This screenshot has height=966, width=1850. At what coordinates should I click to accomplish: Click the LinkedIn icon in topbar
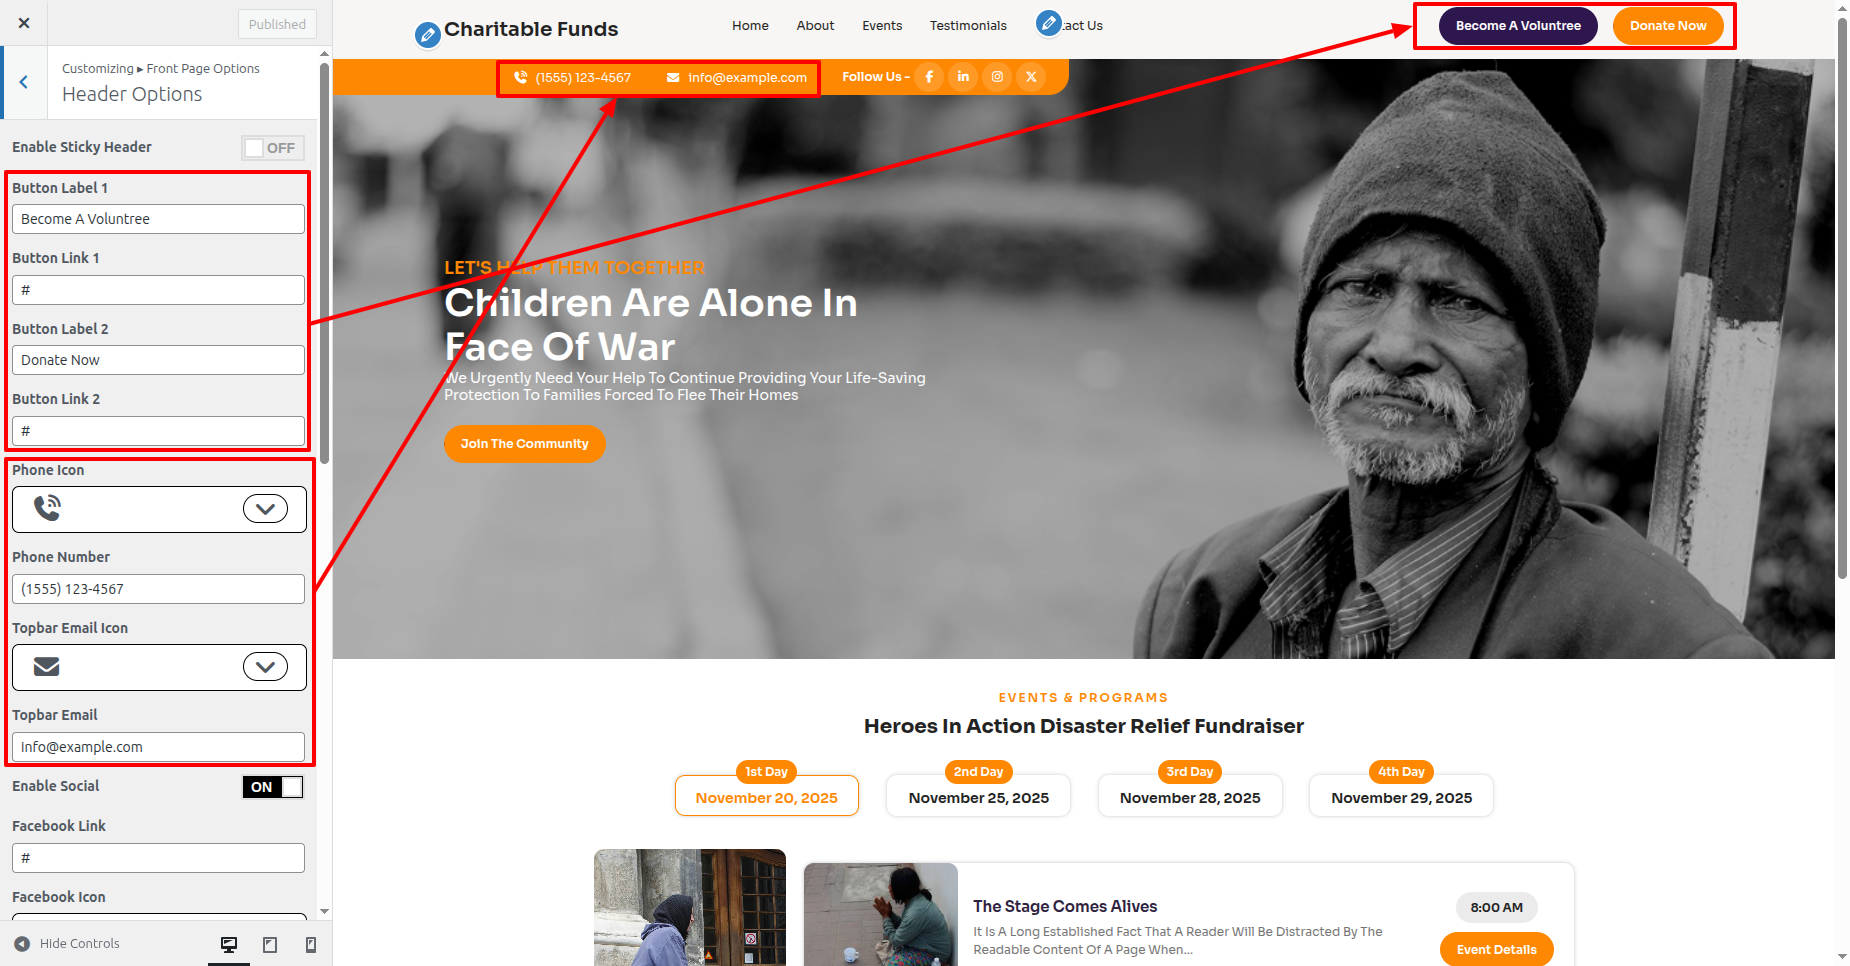[x=963, y=77]
